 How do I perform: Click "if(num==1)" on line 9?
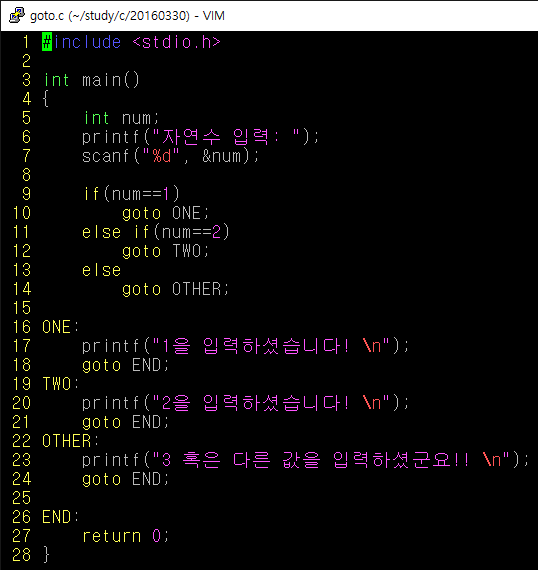click(131, 194)
